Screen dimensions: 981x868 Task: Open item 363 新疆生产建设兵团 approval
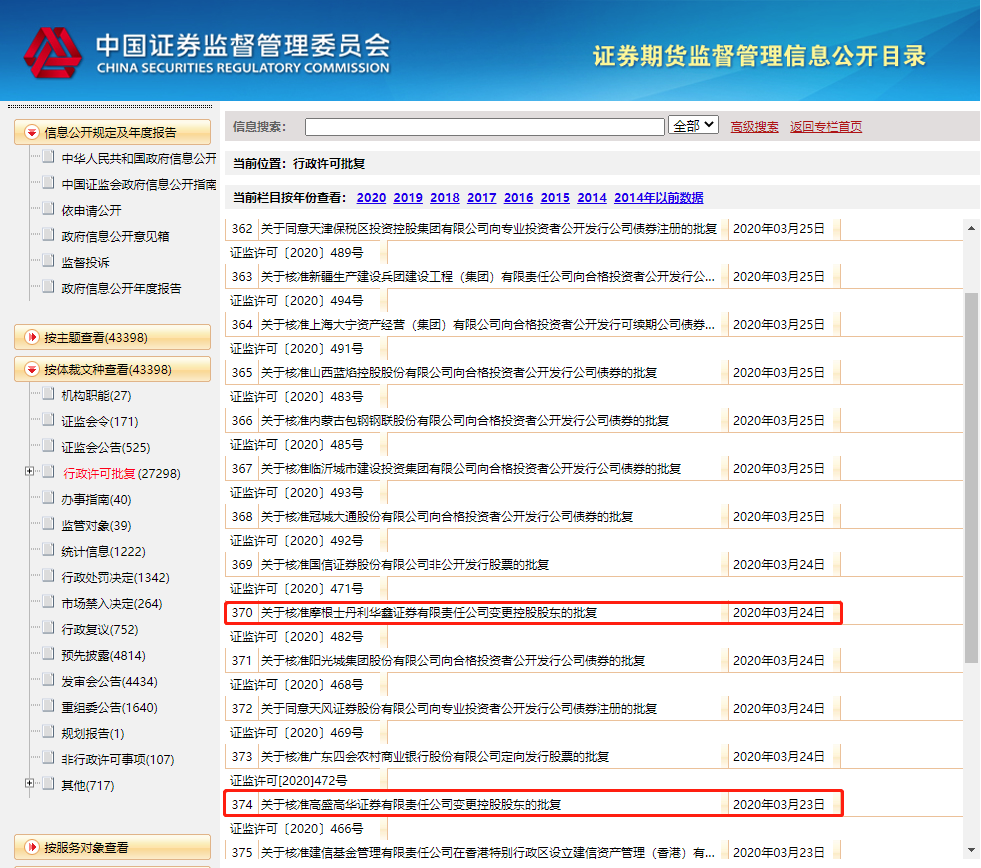pos(487,277)
